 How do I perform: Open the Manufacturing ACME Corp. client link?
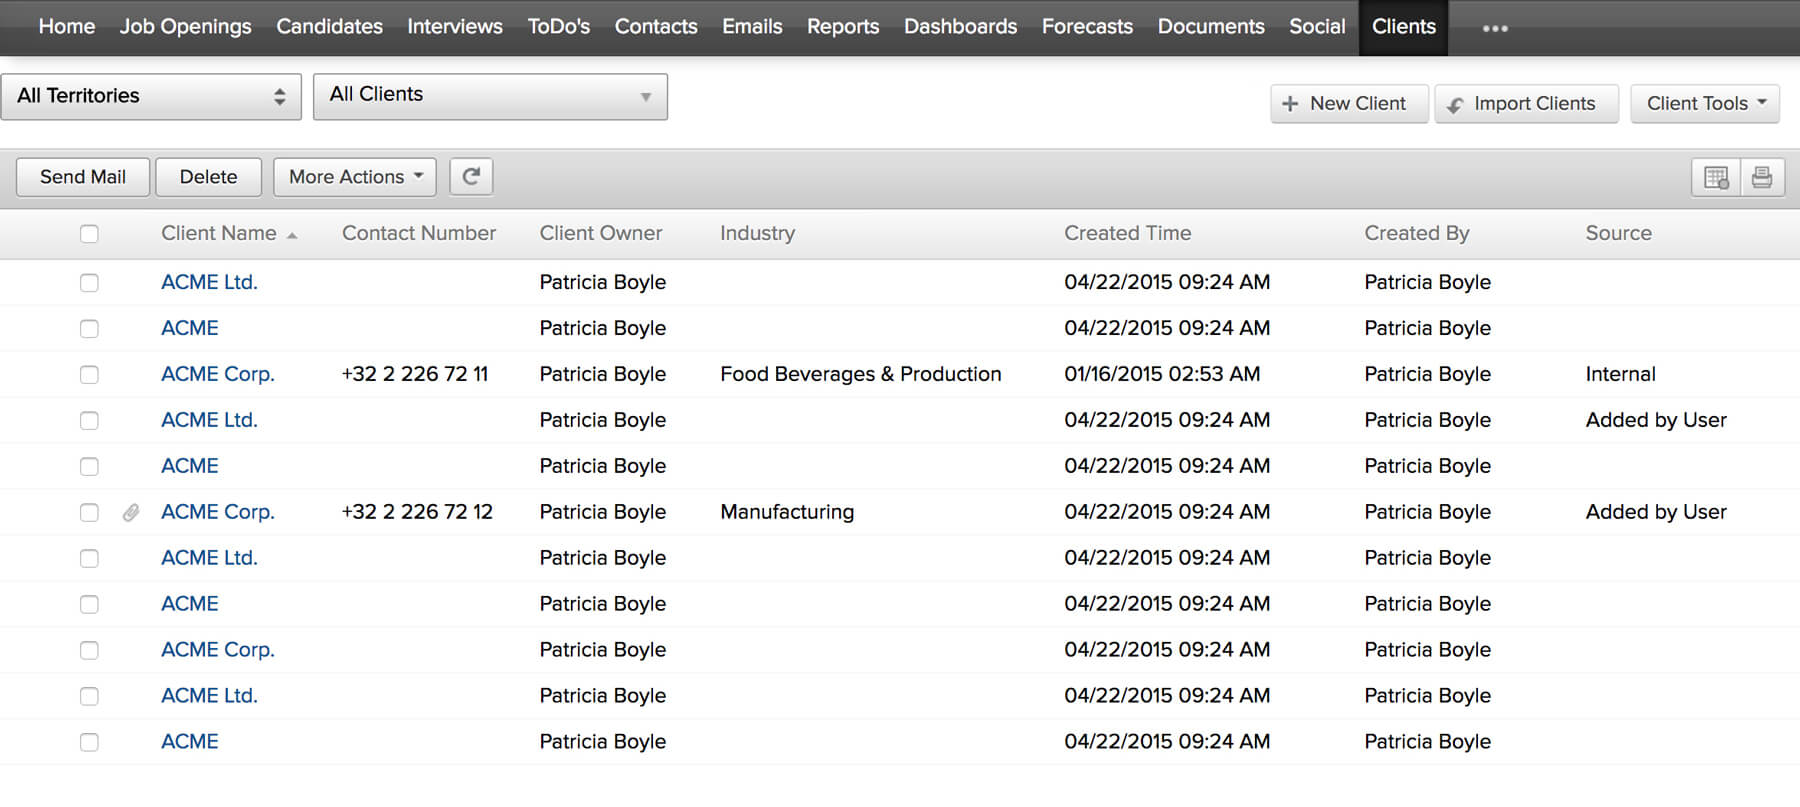[x=217, y=512]
